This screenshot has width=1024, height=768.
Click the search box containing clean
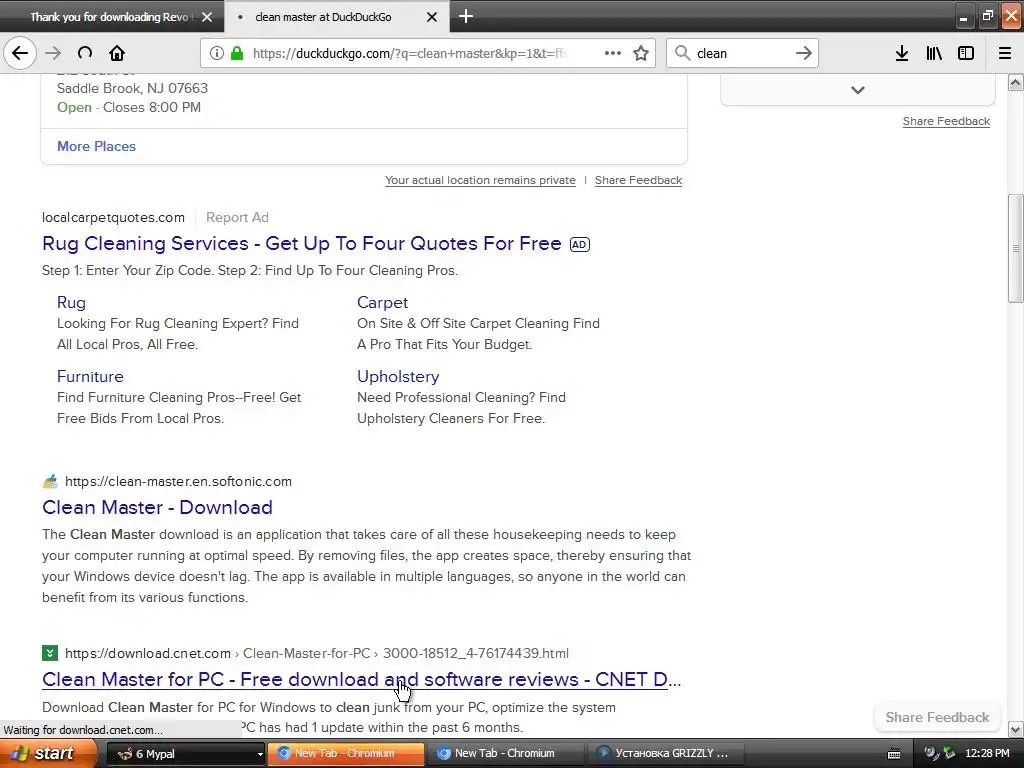coord(742,53)
